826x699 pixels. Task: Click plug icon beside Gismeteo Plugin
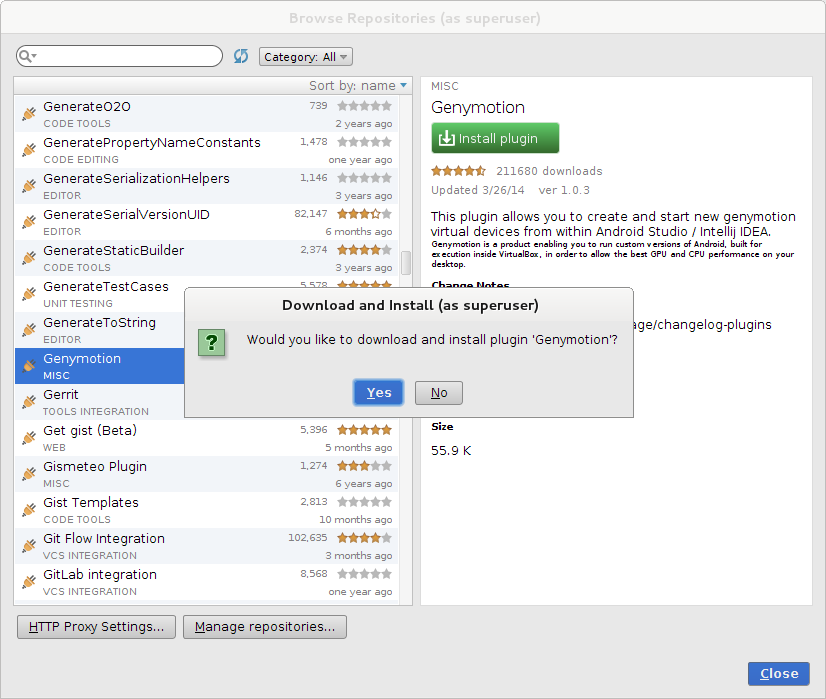coord(29,474)
